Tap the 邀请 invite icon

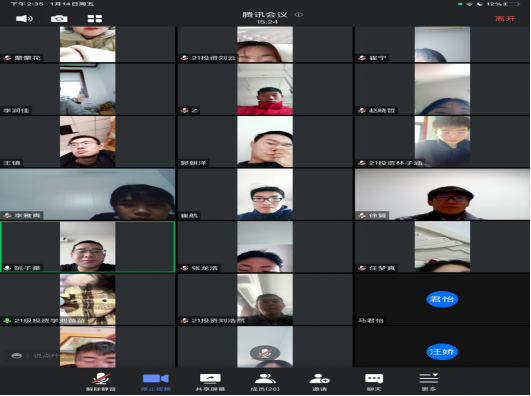click(319, 382)
